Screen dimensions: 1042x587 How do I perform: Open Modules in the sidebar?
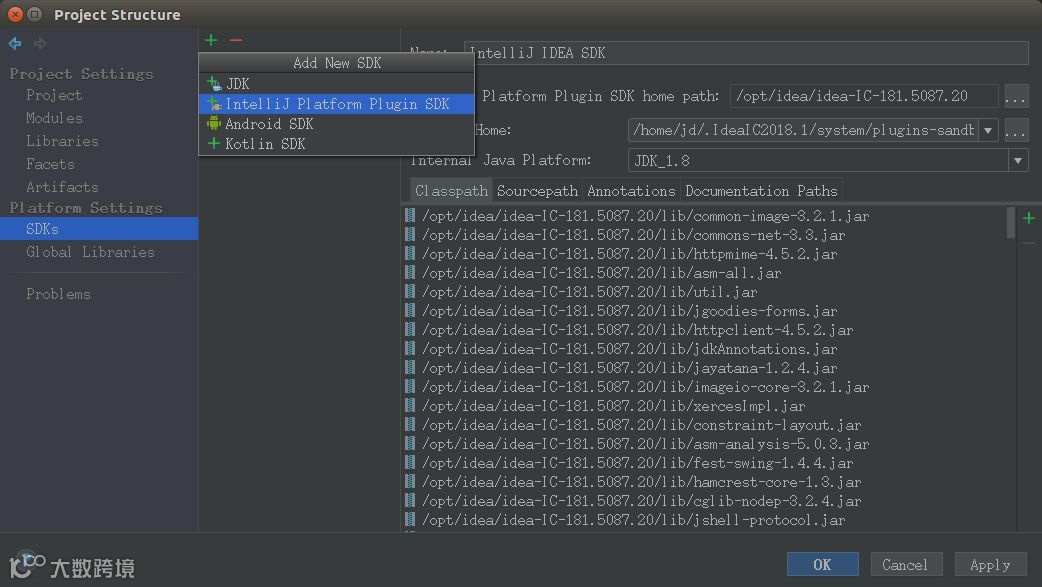tap(54, 118)
